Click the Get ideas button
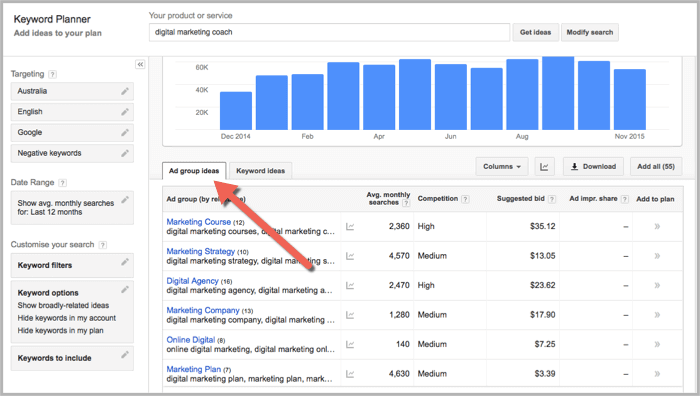 coord(535,32)
